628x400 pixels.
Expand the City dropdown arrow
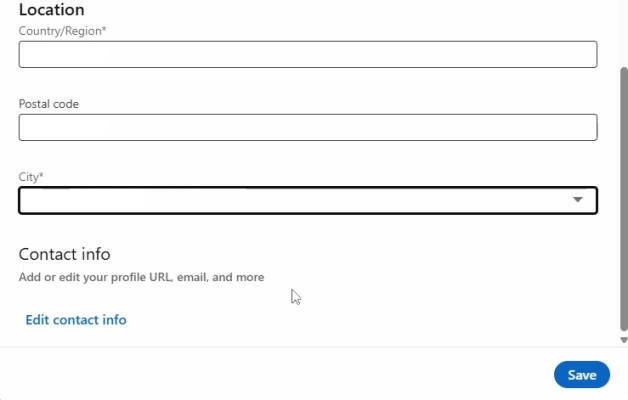coord(577,200)
